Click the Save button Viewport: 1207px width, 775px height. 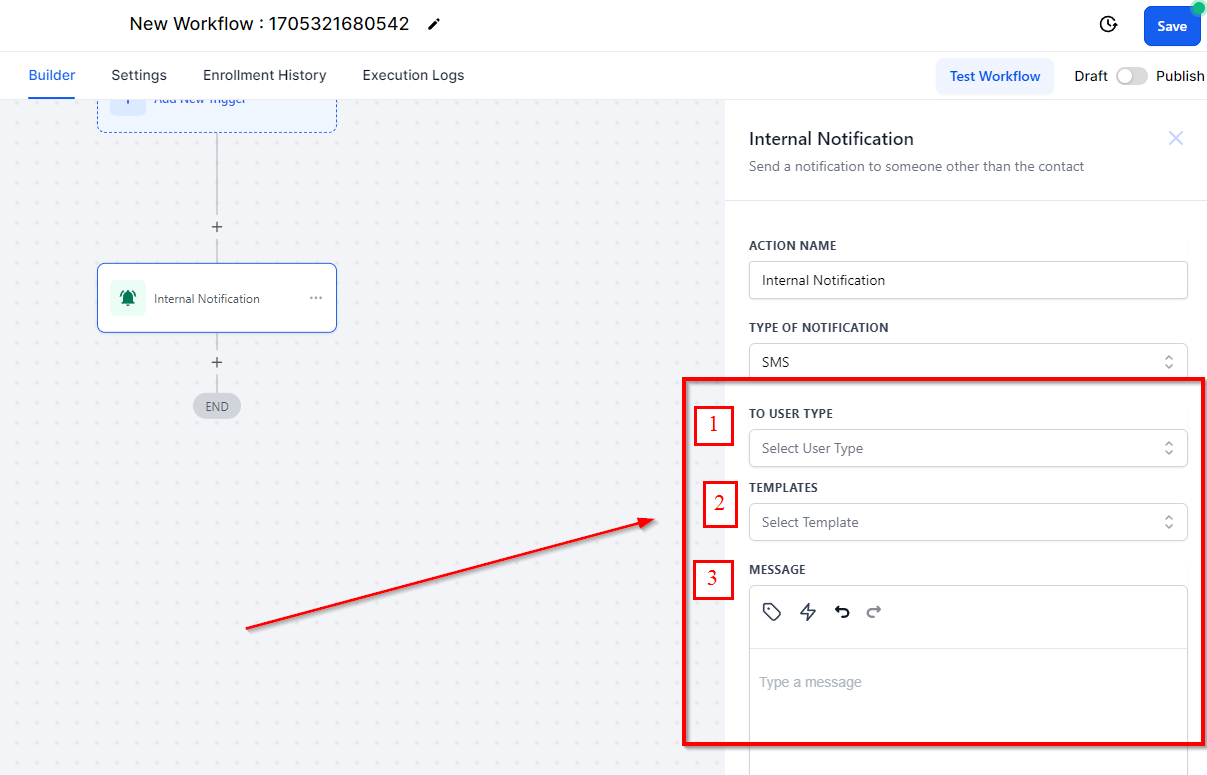[1172, 26]
